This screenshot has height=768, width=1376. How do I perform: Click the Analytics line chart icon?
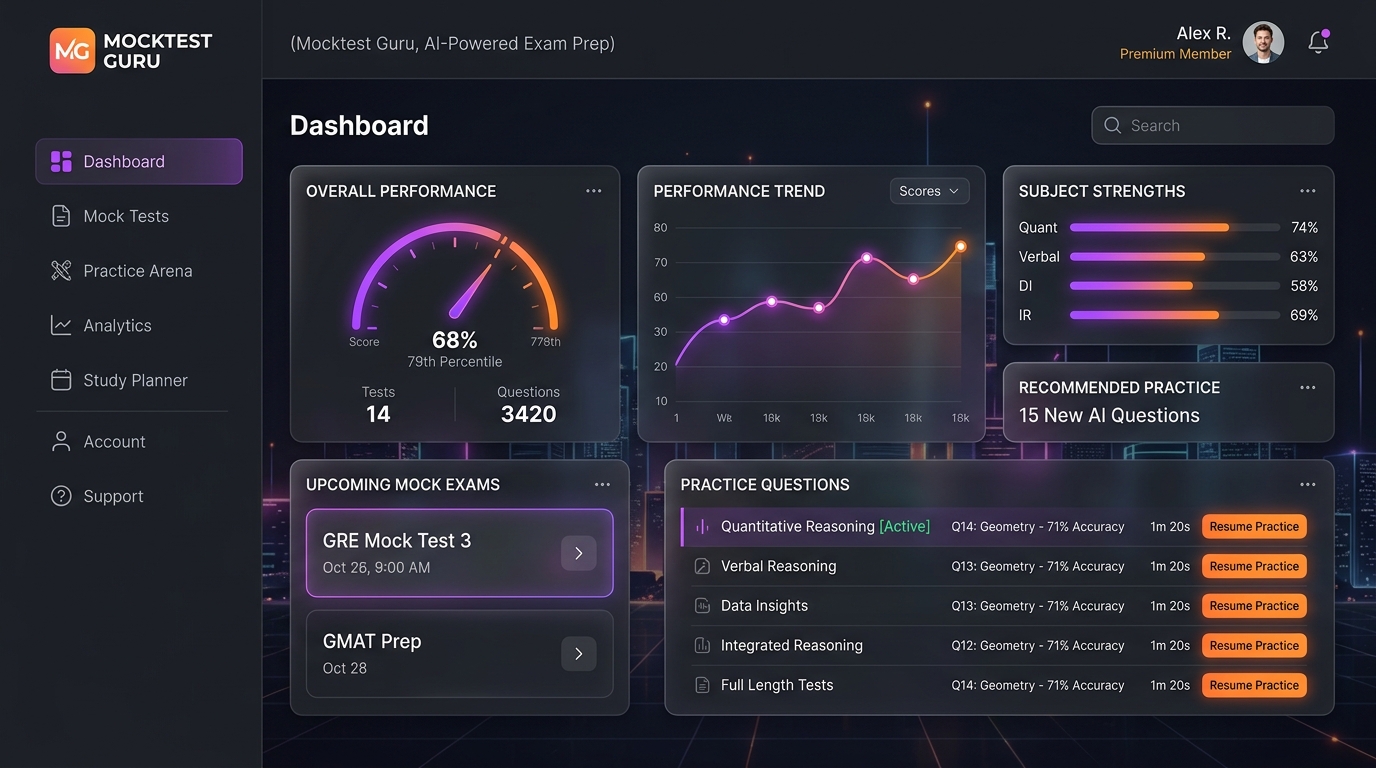point(61,326)
